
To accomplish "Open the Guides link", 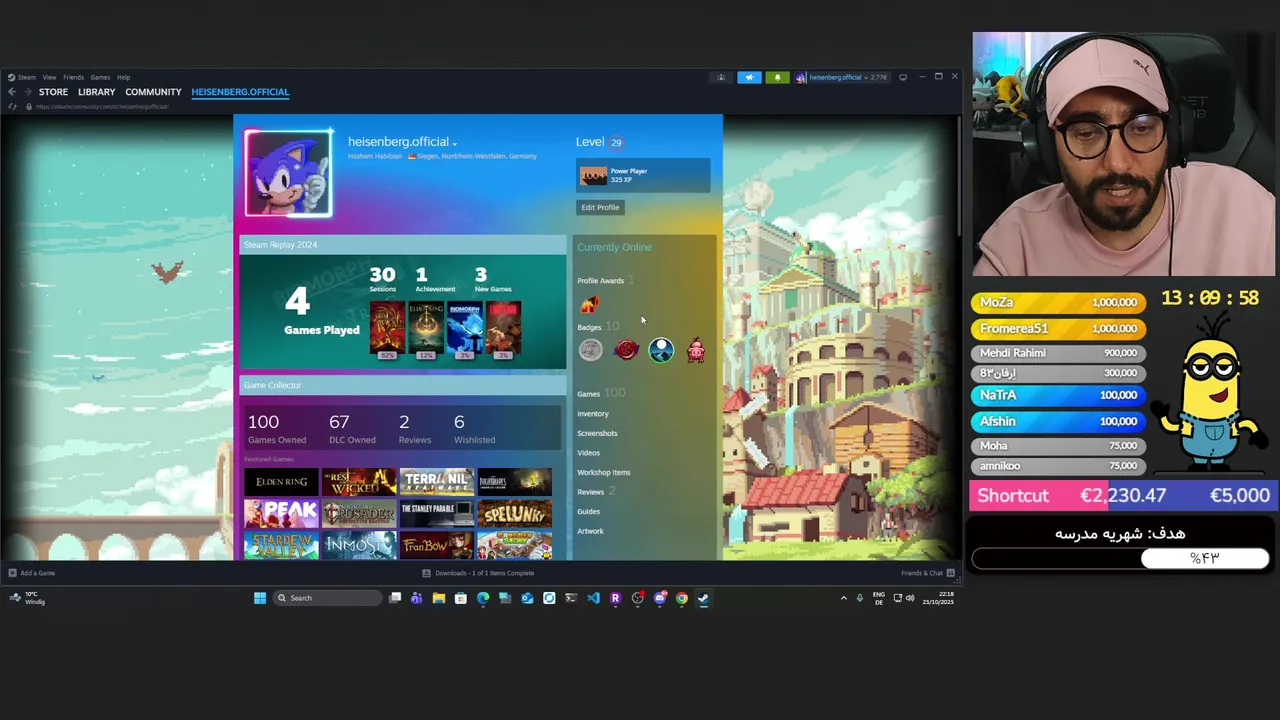I will (588, 511).
